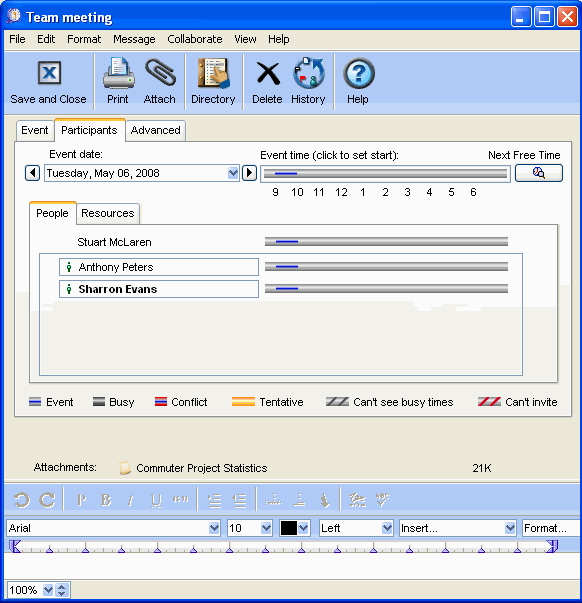
Task: Find the Next Free Time
Action: (x=539, y=173)
